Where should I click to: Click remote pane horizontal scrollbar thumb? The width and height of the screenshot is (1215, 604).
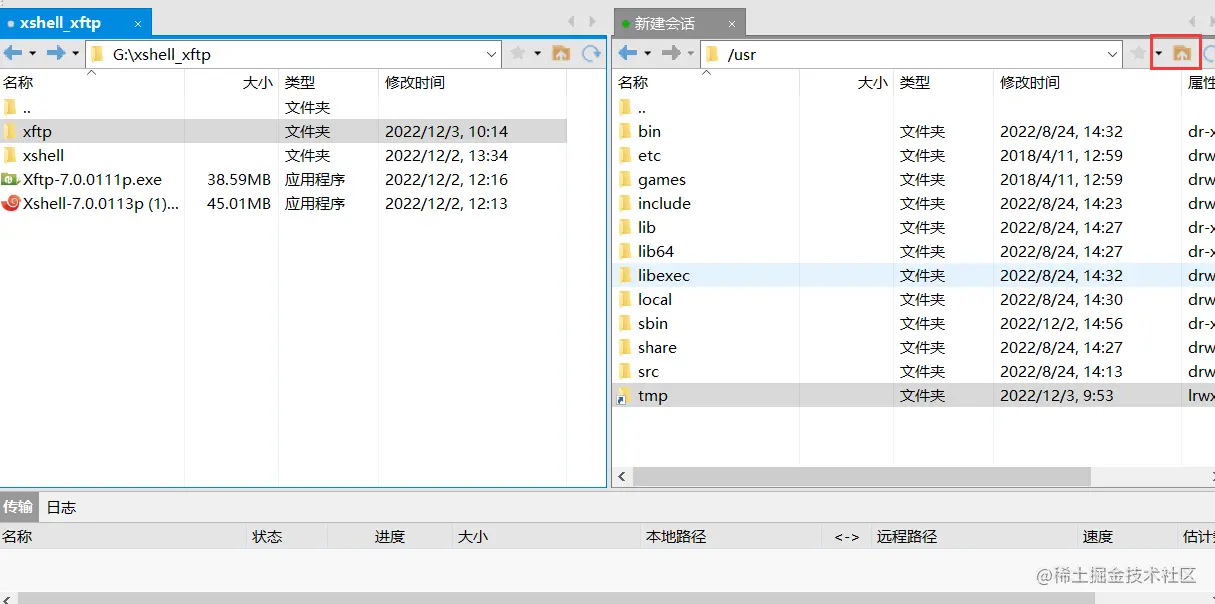[x=861, y=477]
